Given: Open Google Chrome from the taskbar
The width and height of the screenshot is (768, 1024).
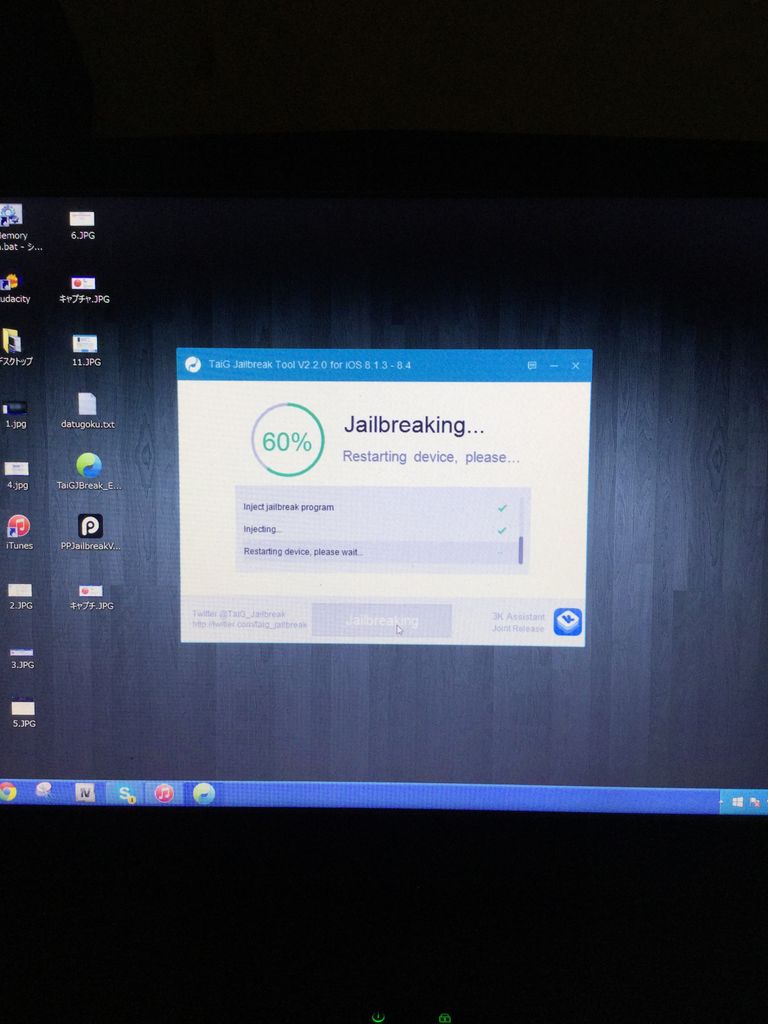Looking at the screenshot, I should [7, 792].
